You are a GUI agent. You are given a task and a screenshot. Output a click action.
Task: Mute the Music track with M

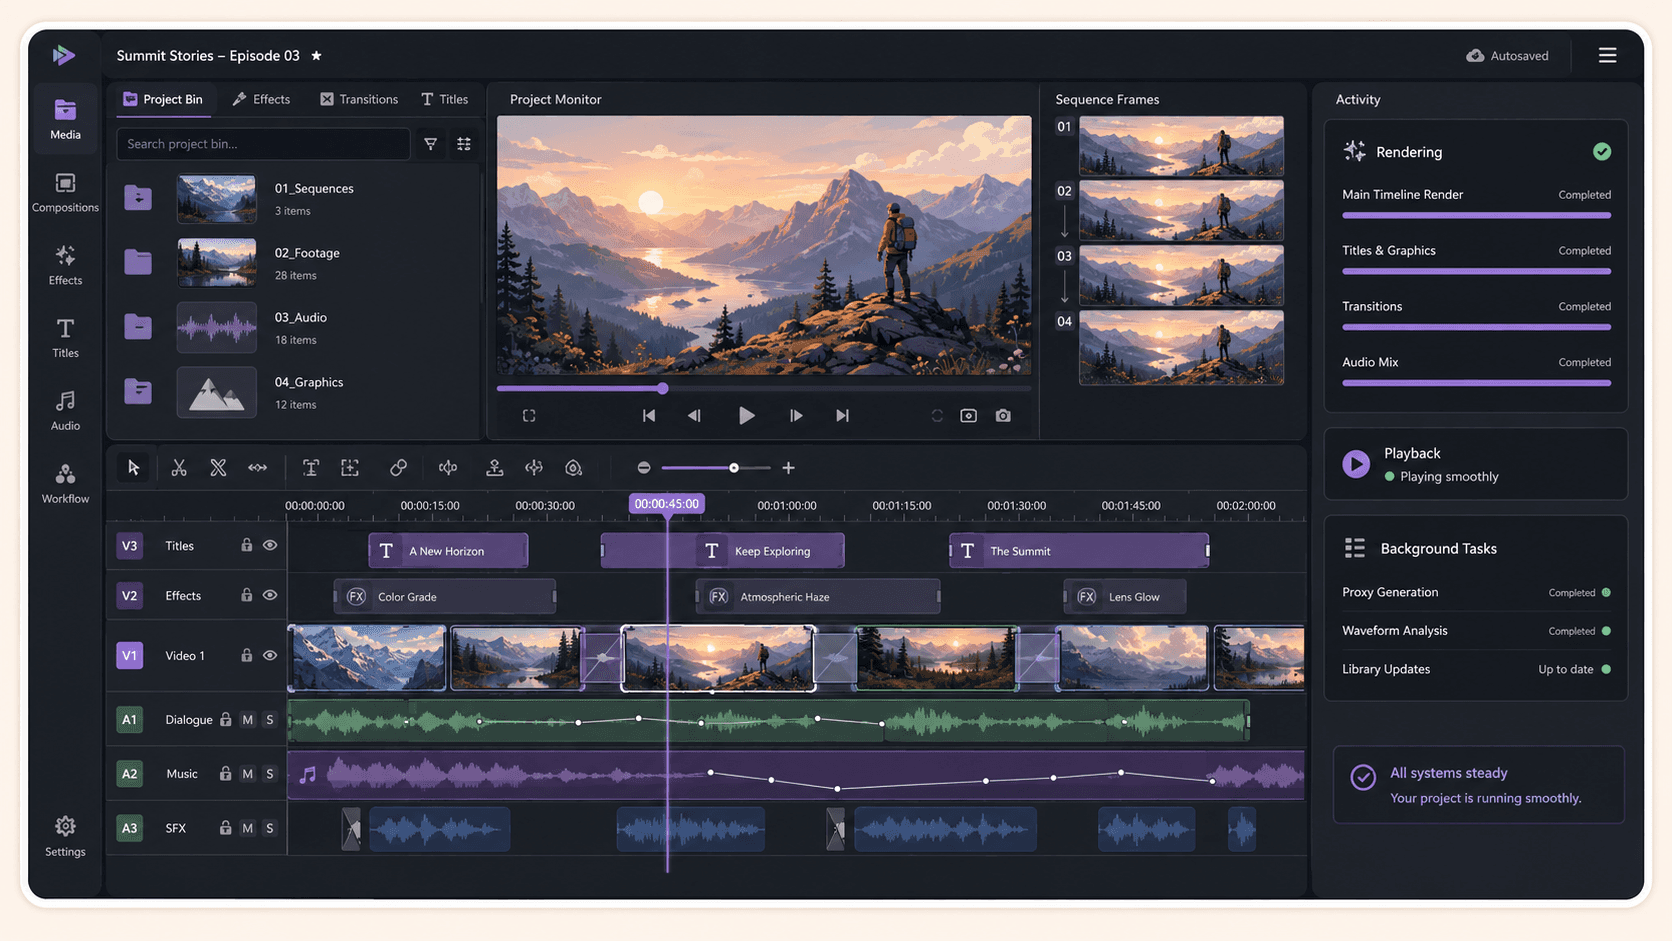coord(247,774)
